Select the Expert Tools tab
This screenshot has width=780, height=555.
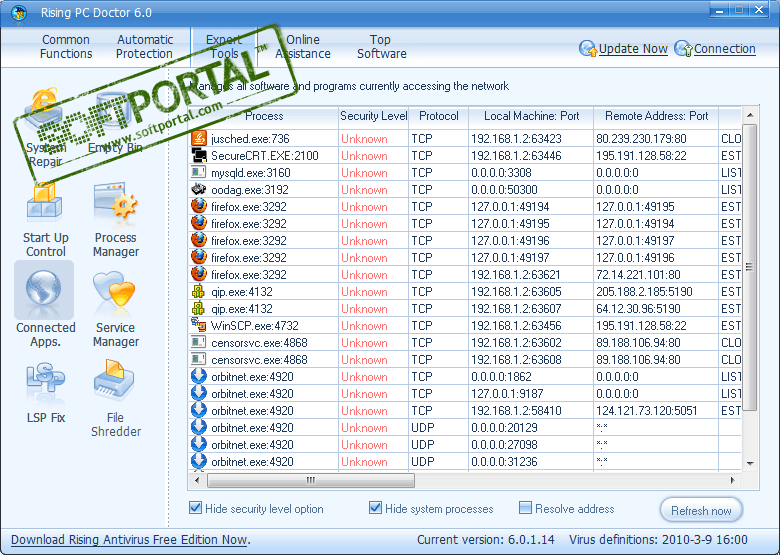pyautogui.click(x=224, y=46)
